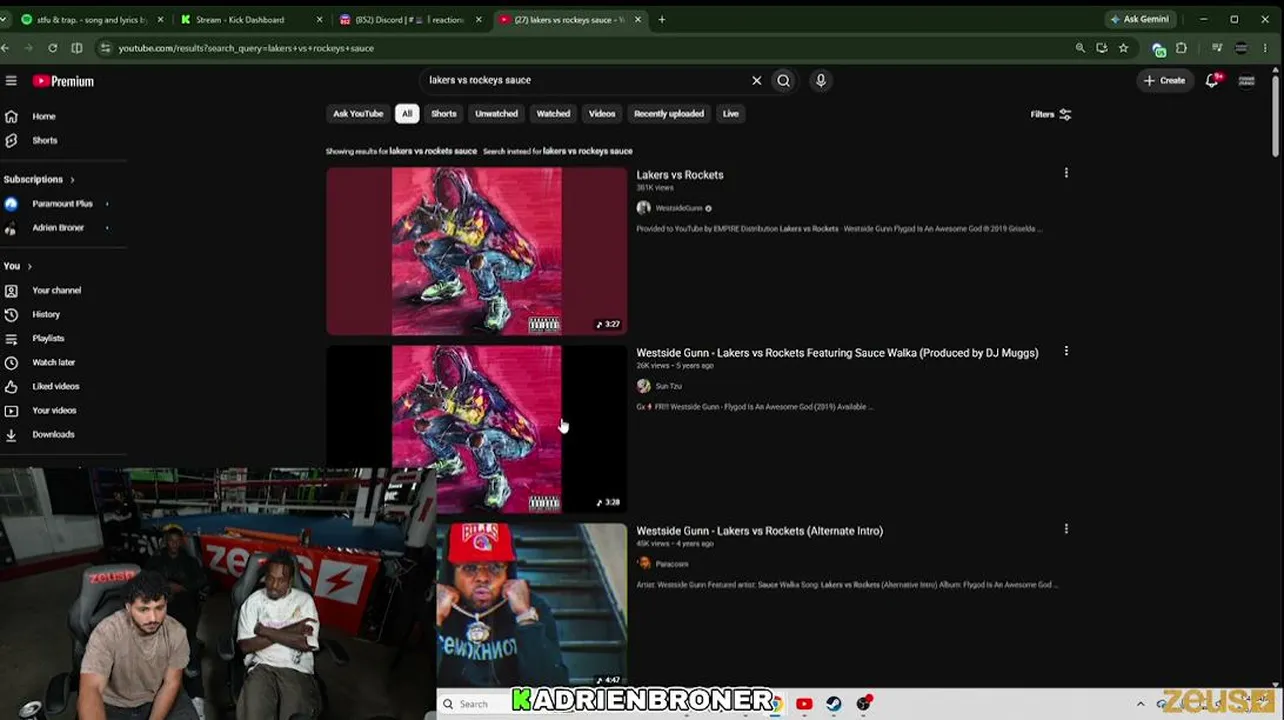Screen dimensions: 1284x720
Task: Play the 3:28 Sauce Walka thumbnail
Action: point(477,429)
